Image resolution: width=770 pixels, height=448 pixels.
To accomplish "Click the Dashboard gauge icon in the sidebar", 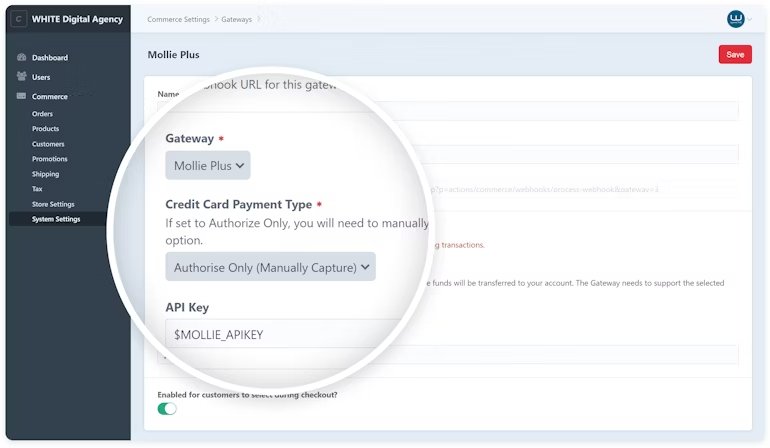I will tap(21, 58).
